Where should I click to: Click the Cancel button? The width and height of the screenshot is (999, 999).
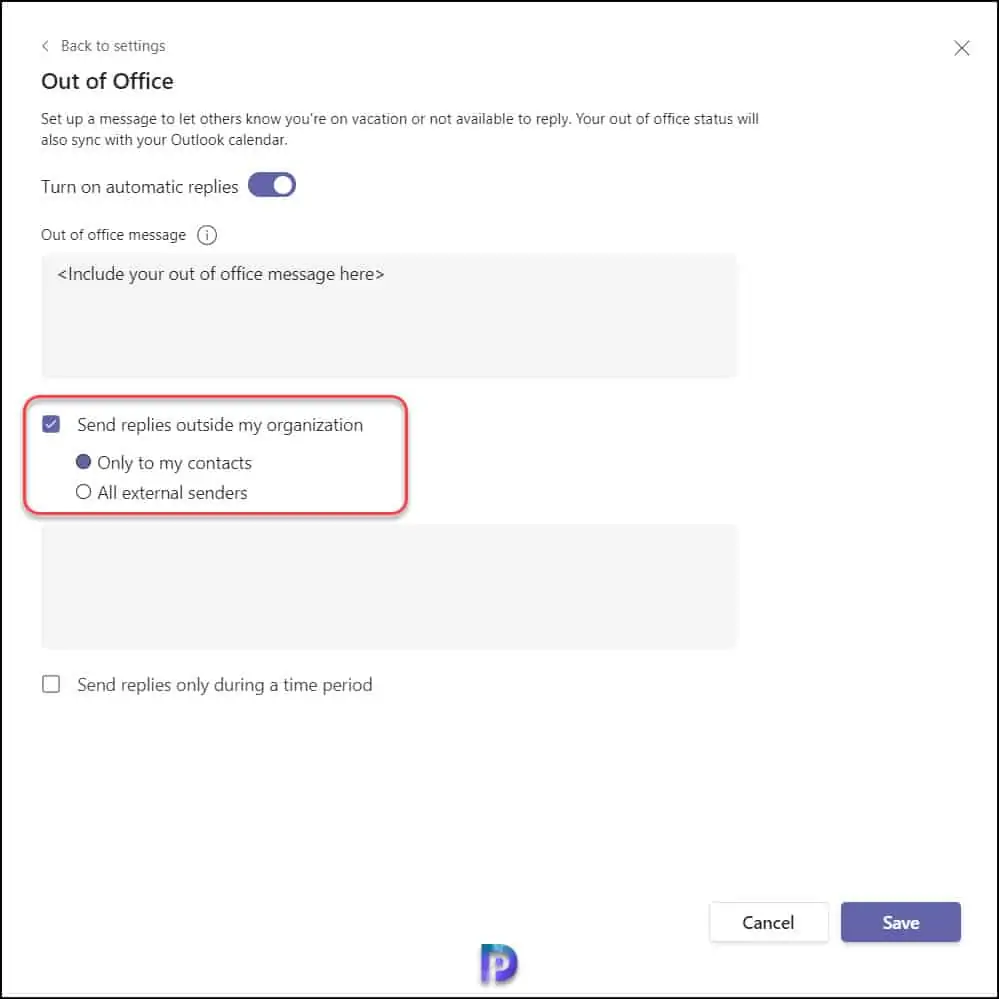768,922
